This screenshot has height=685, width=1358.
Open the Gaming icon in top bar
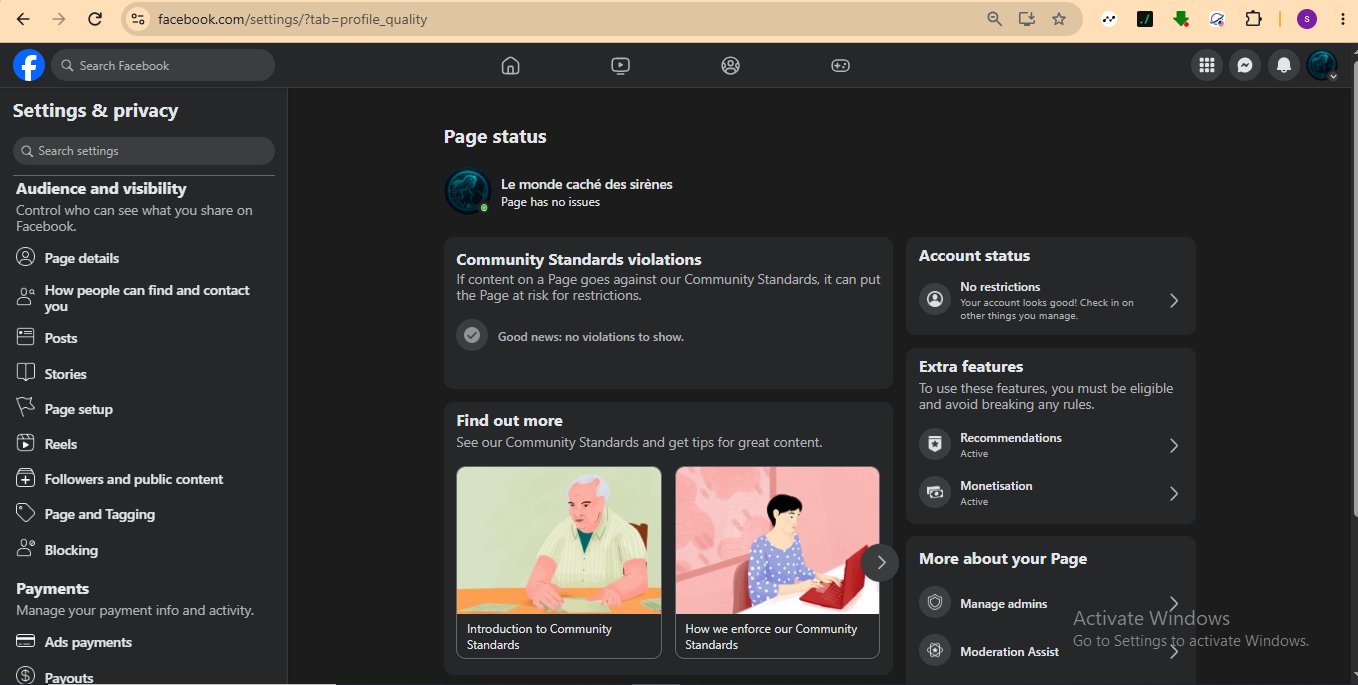[840, 66]
